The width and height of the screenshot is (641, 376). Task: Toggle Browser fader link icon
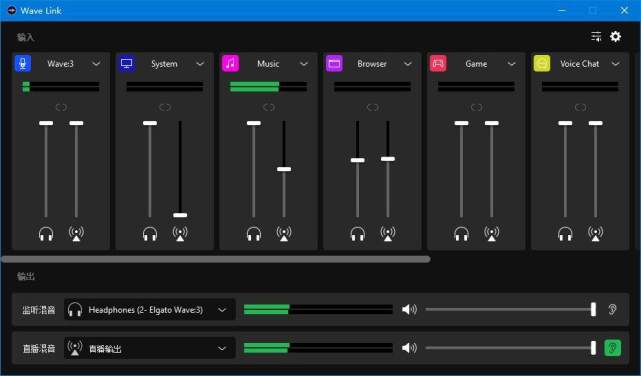point(372,107)
